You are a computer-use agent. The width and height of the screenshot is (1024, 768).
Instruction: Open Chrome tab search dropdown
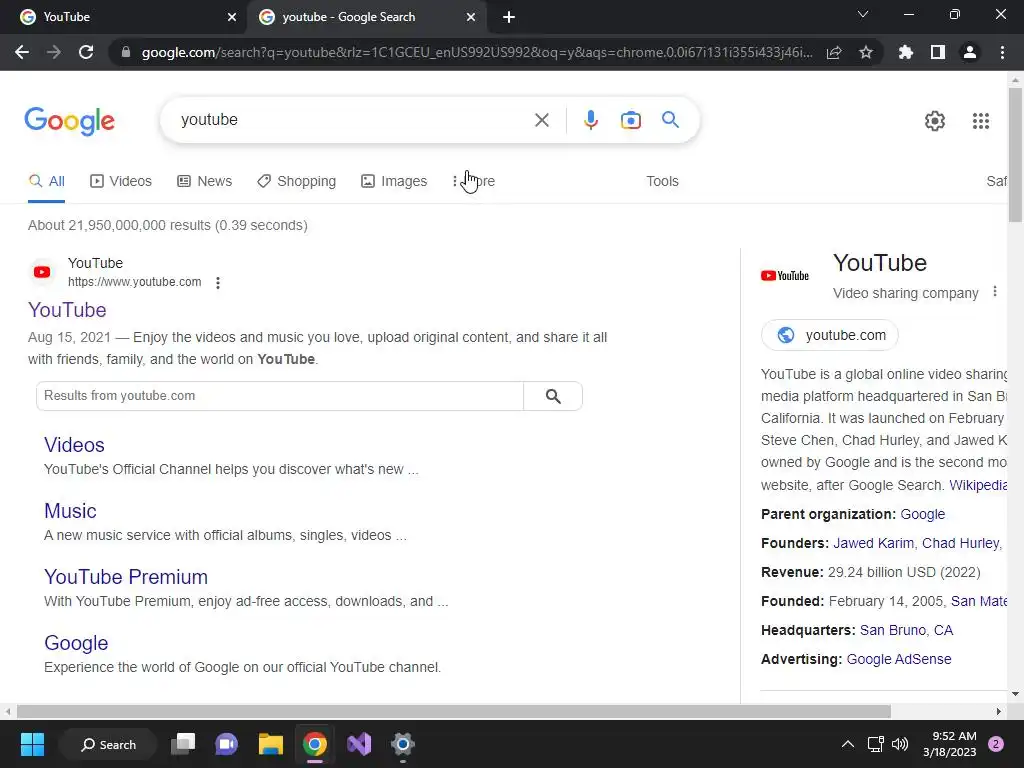point(863,14)
